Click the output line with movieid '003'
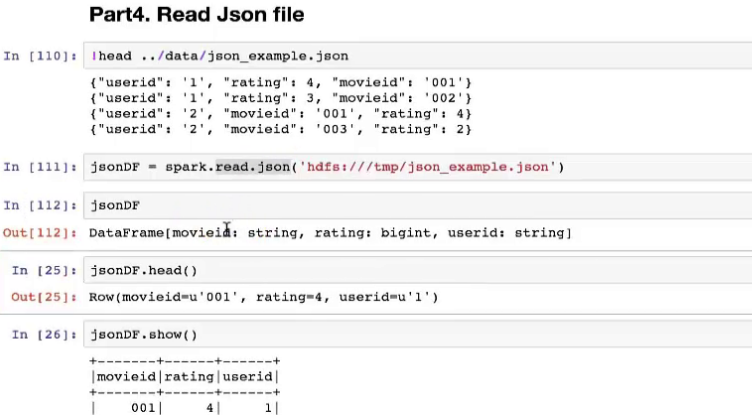 281,129
